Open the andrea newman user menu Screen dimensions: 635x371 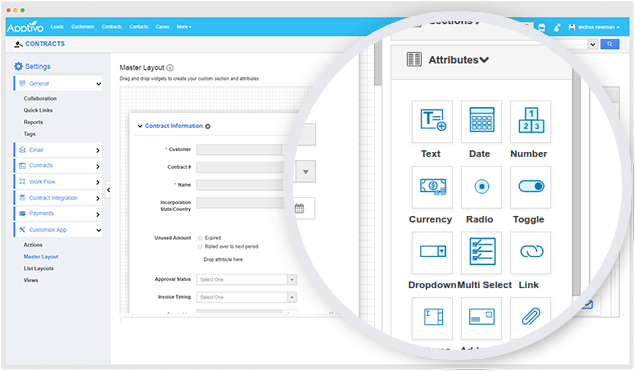[x=594, y=27]
